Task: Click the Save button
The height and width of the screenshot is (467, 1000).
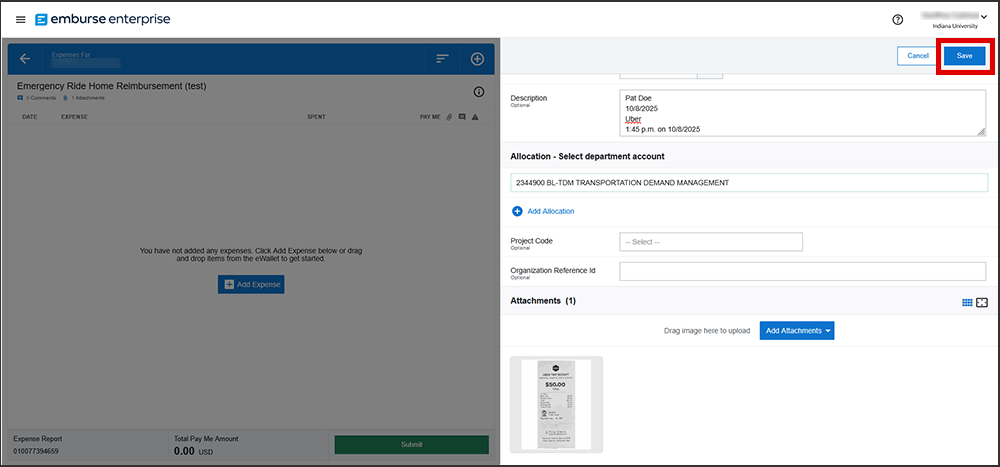Action: tap(964, 56)
